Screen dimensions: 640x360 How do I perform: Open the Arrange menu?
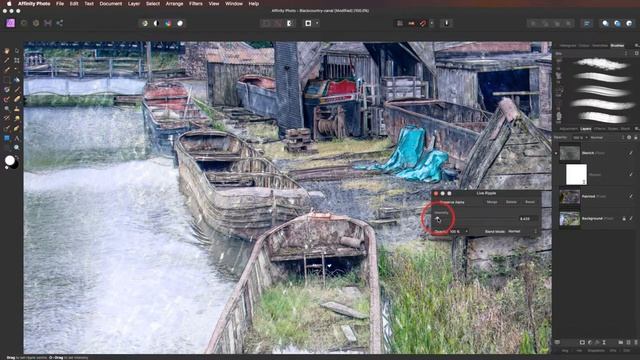click(x=174, y=4)
